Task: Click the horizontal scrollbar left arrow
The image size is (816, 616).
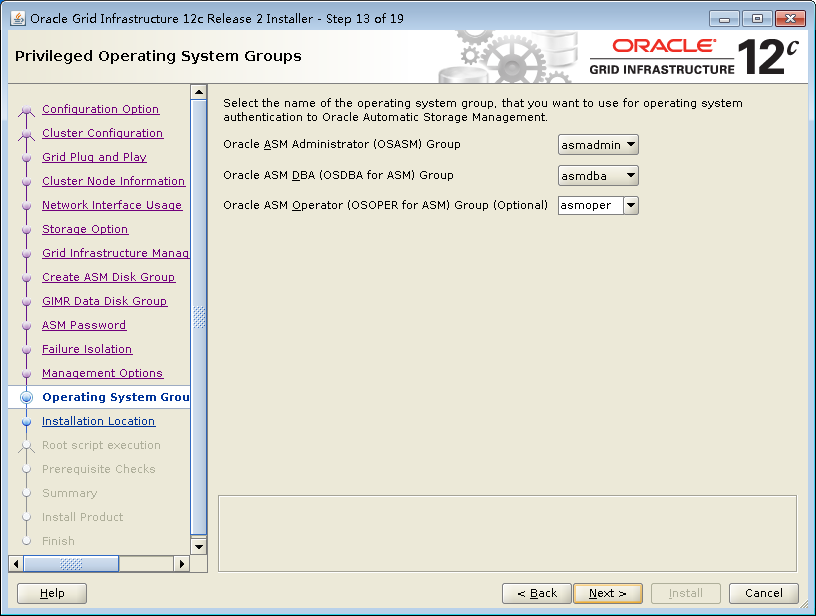Action: [16, 563]
